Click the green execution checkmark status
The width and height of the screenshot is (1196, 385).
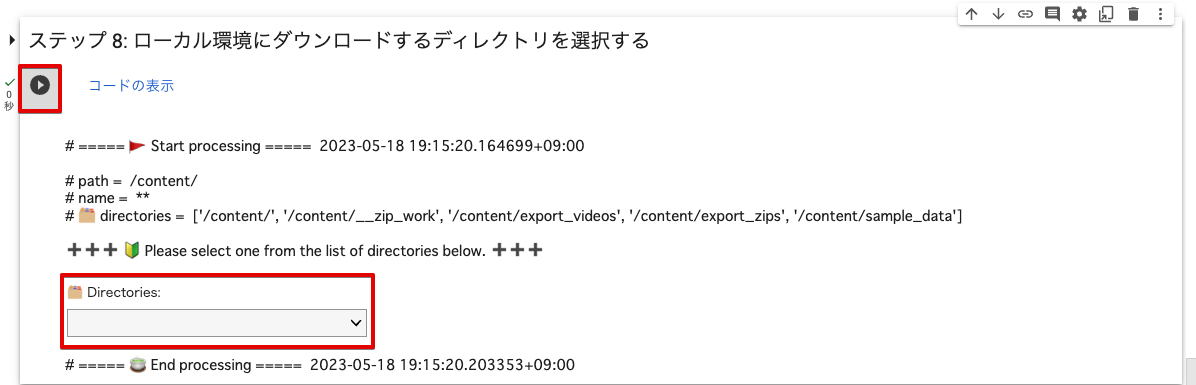pyautogui.click(x=9, y=82)
